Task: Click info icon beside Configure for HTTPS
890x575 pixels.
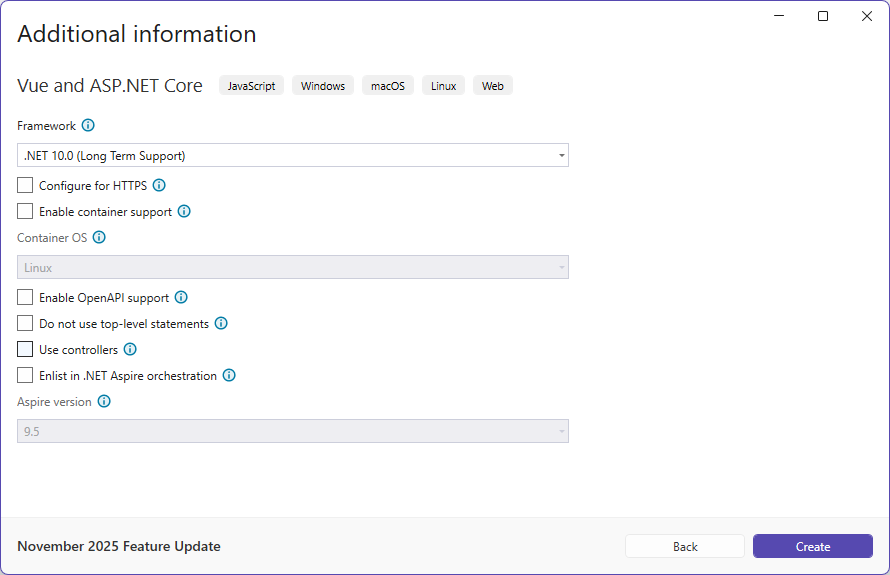Action: pos(159,185)
